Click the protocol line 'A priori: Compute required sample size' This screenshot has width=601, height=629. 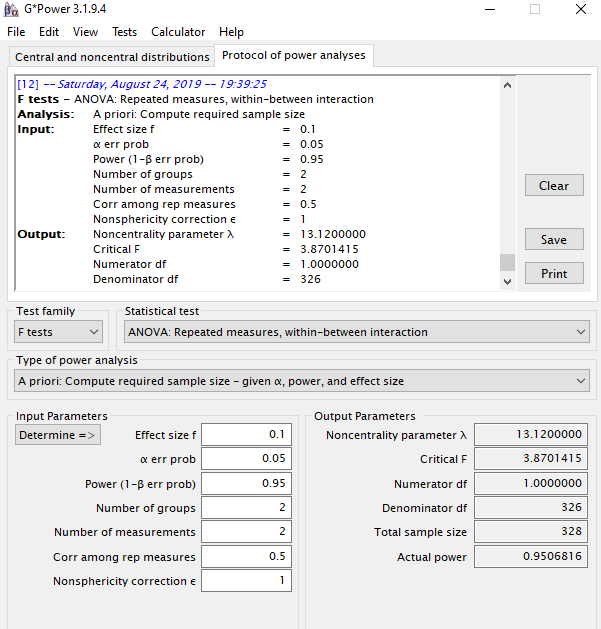tap(199, 114)
